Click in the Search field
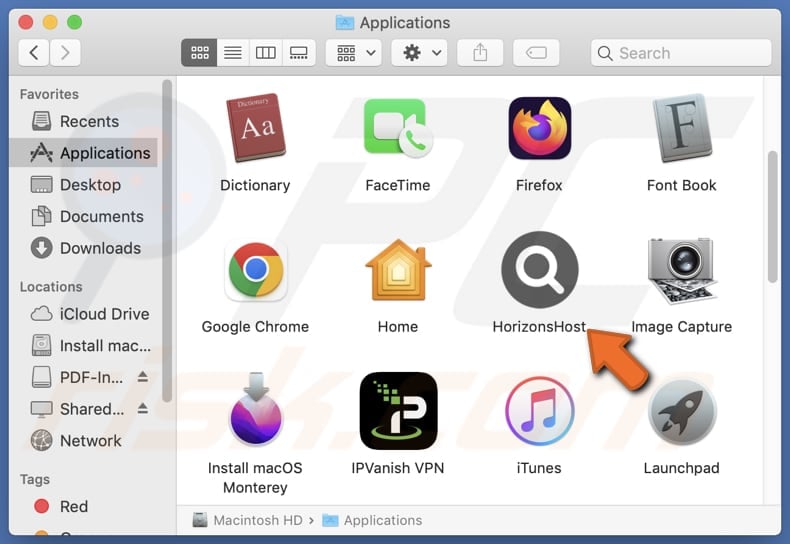Image resolution: width=790 pixels, height=544 pixels. pyautogui.click(x=681, y=53)
